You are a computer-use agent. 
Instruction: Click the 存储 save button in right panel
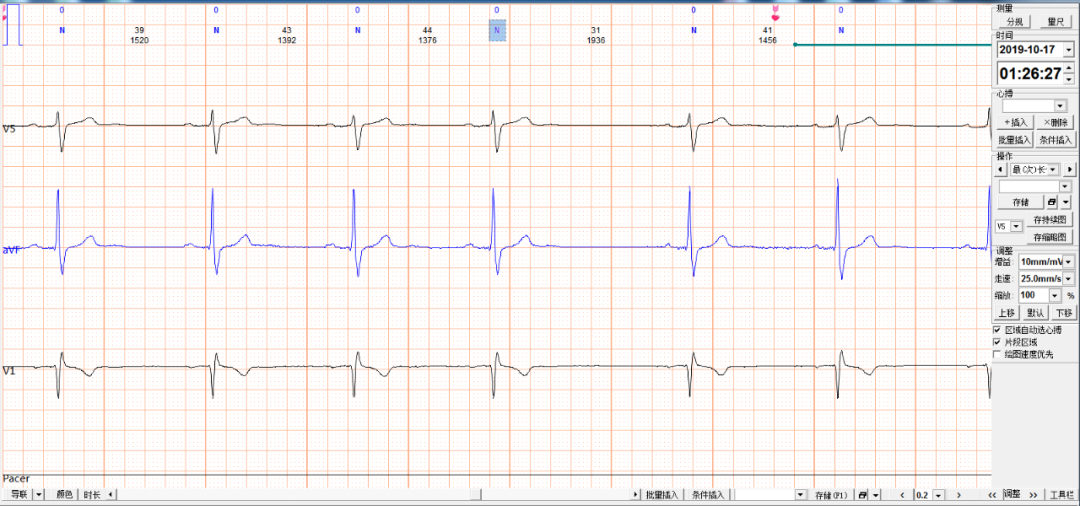point(1019,202)
